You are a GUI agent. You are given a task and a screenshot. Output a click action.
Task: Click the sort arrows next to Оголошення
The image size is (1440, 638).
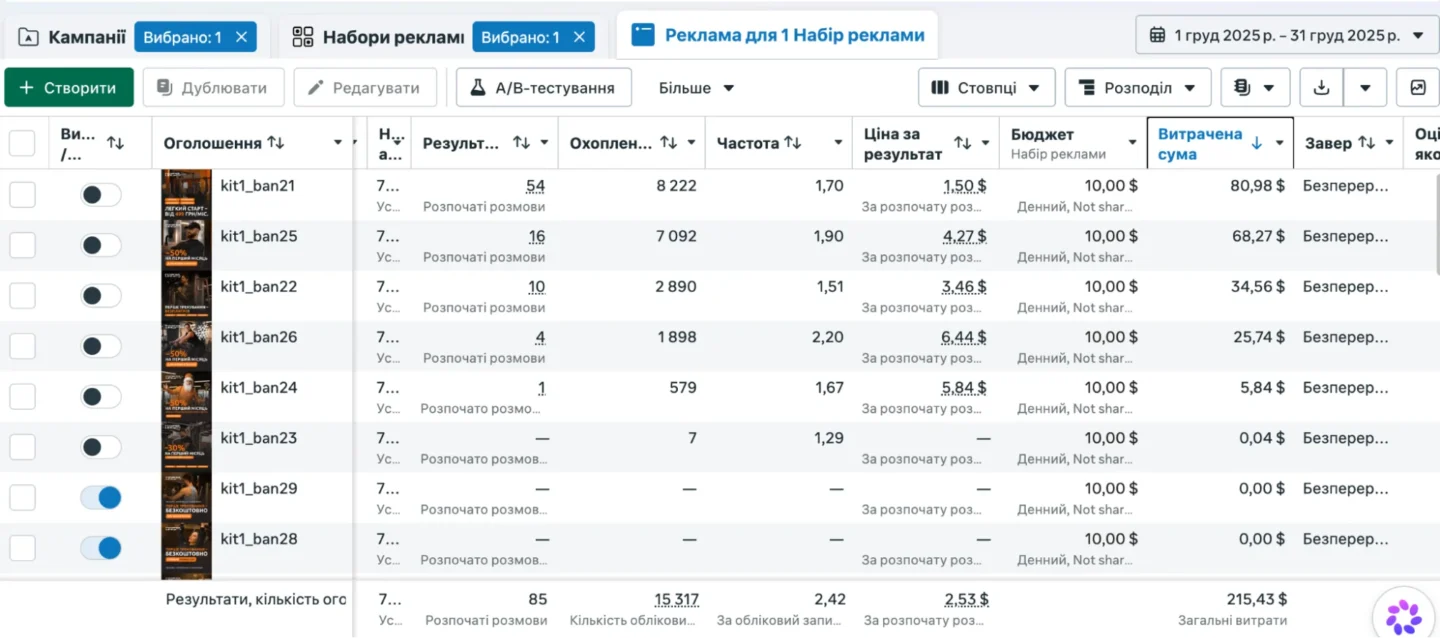point(276,143)
